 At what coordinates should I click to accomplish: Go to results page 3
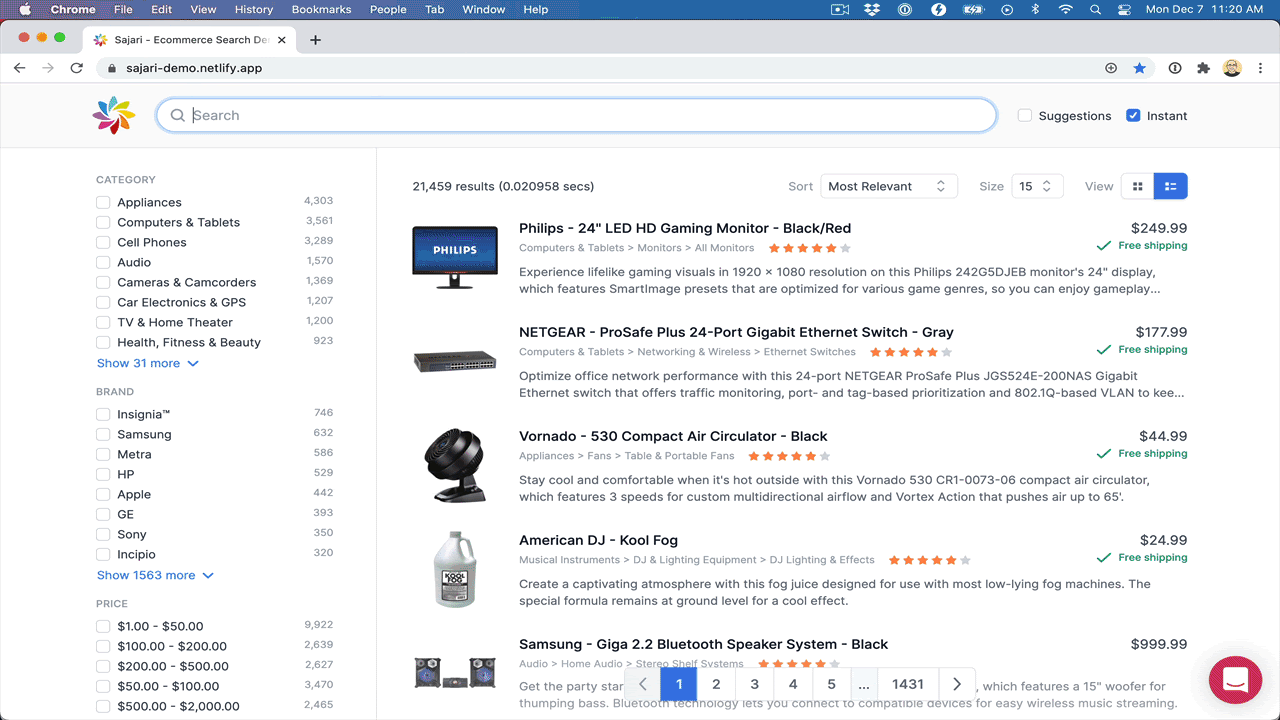754,684
